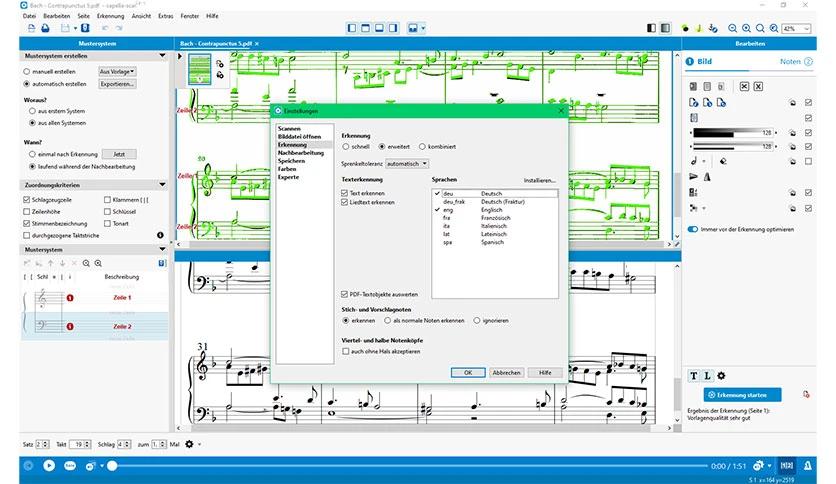Collapse the Zuordnungskriterien section
Screen dimensions: 836x484
tap(162, 185)
